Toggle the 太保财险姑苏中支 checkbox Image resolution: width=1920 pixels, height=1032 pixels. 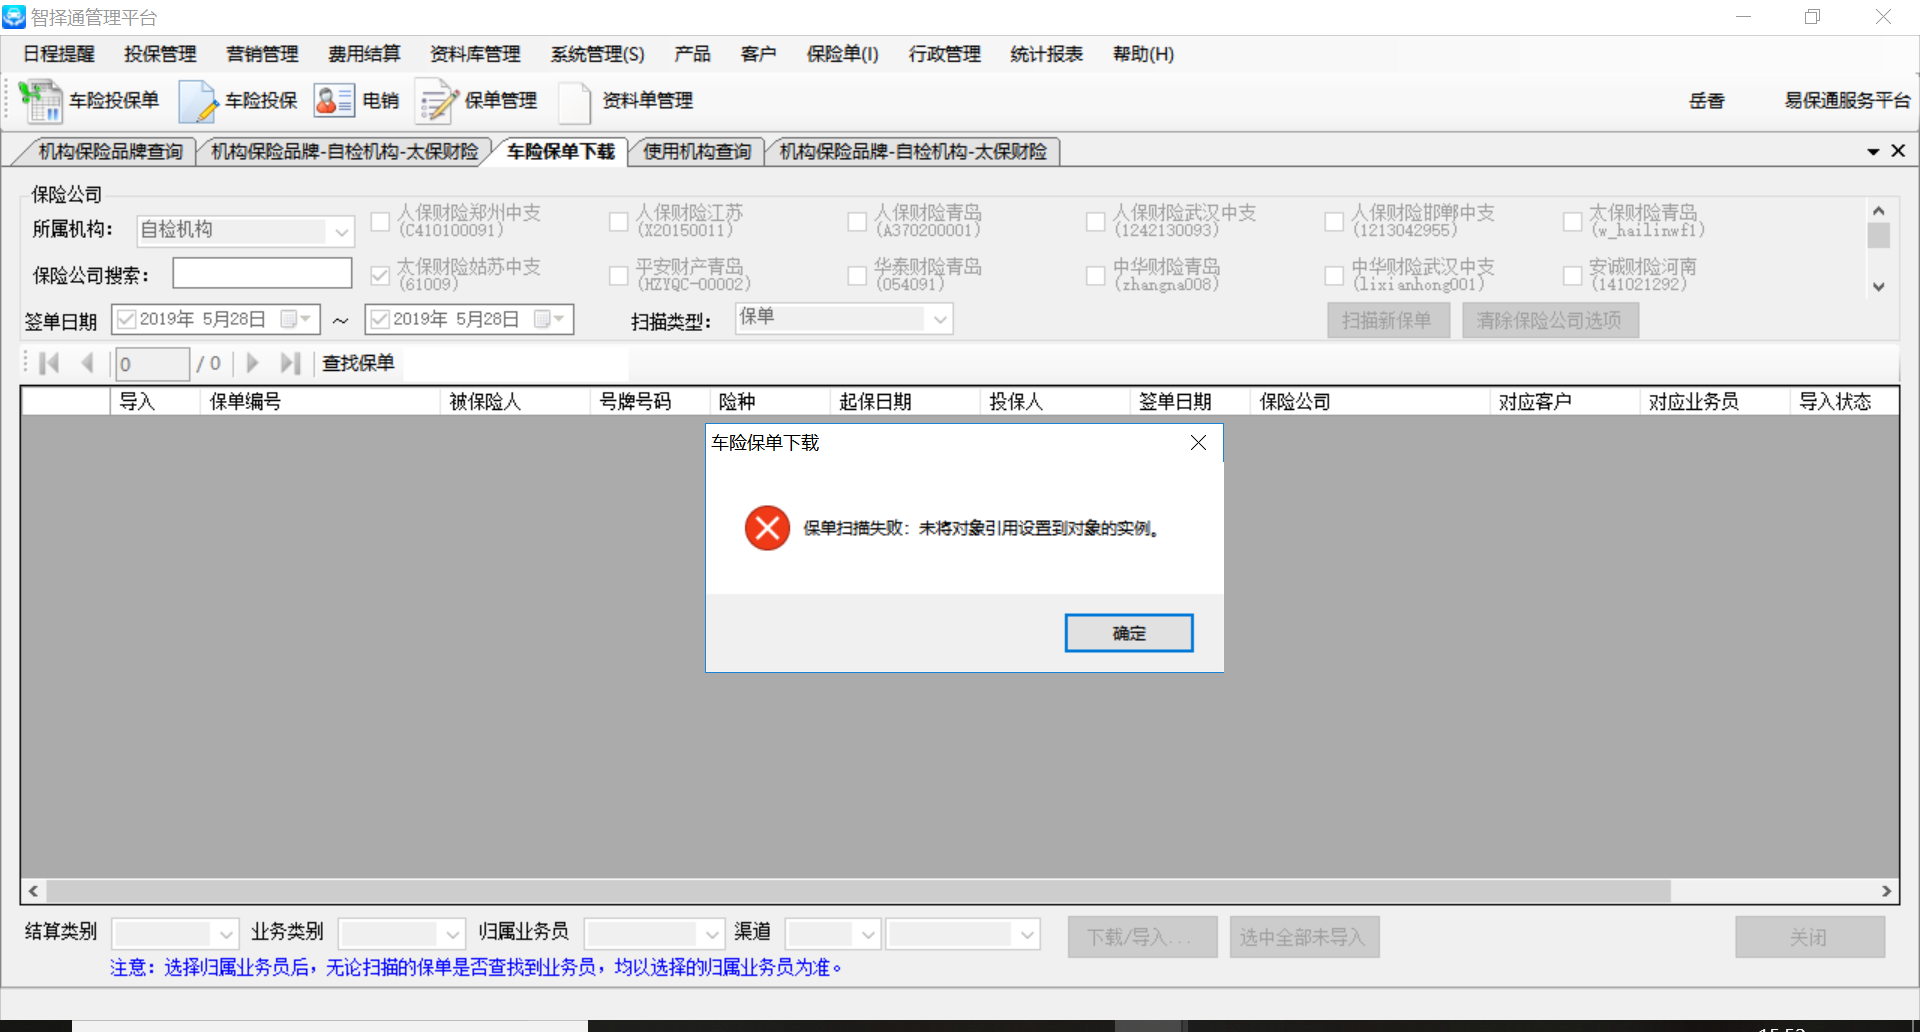coord(380,275)
